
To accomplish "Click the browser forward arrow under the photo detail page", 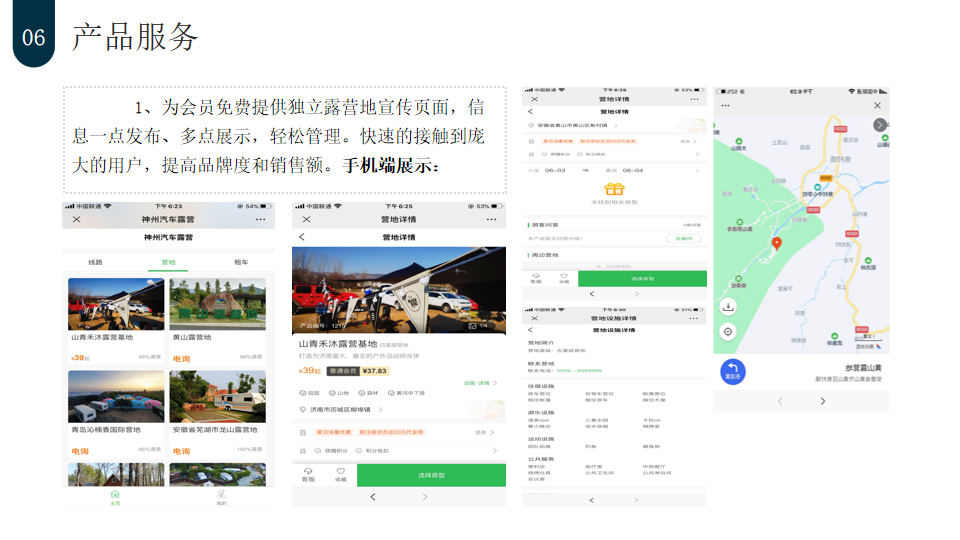I will 425,497.
